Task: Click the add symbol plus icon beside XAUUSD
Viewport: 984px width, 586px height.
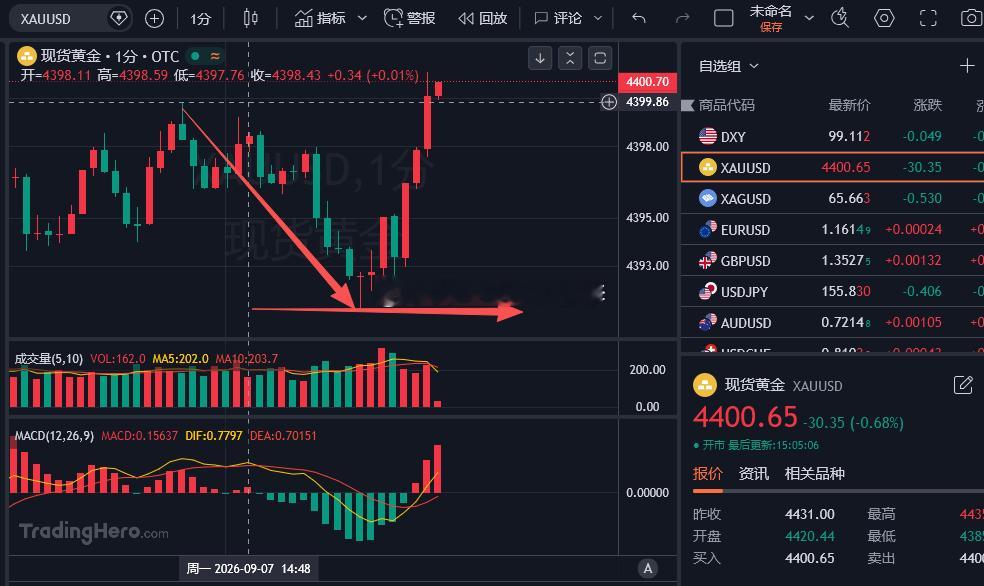Action: [154, 19]
